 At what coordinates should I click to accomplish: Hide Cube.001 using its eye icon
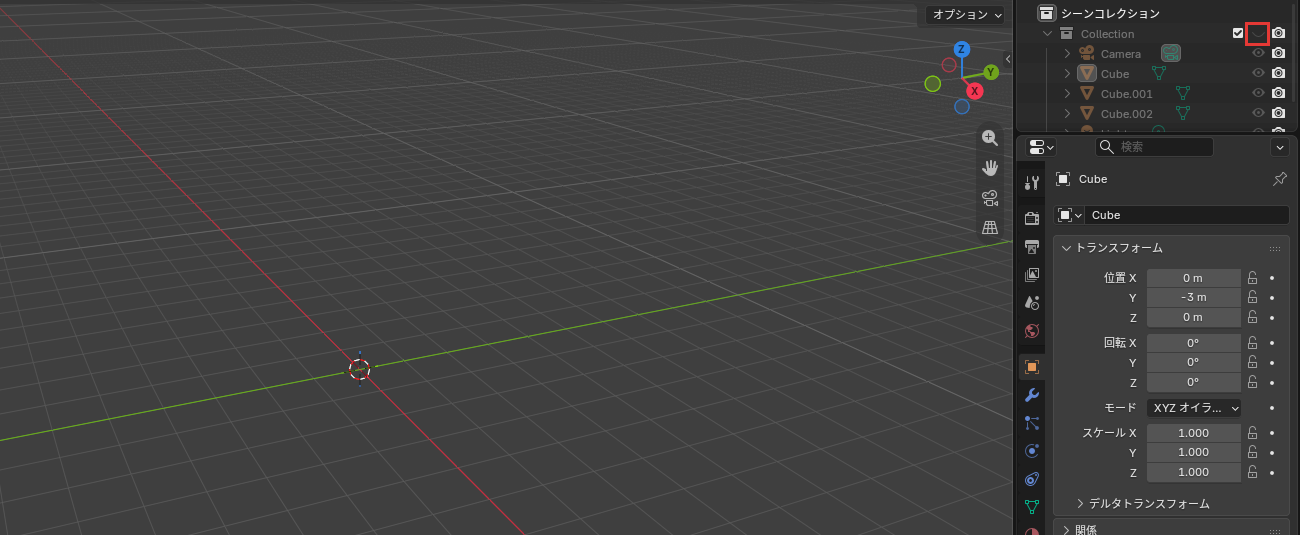click(x=1258, y=93)
